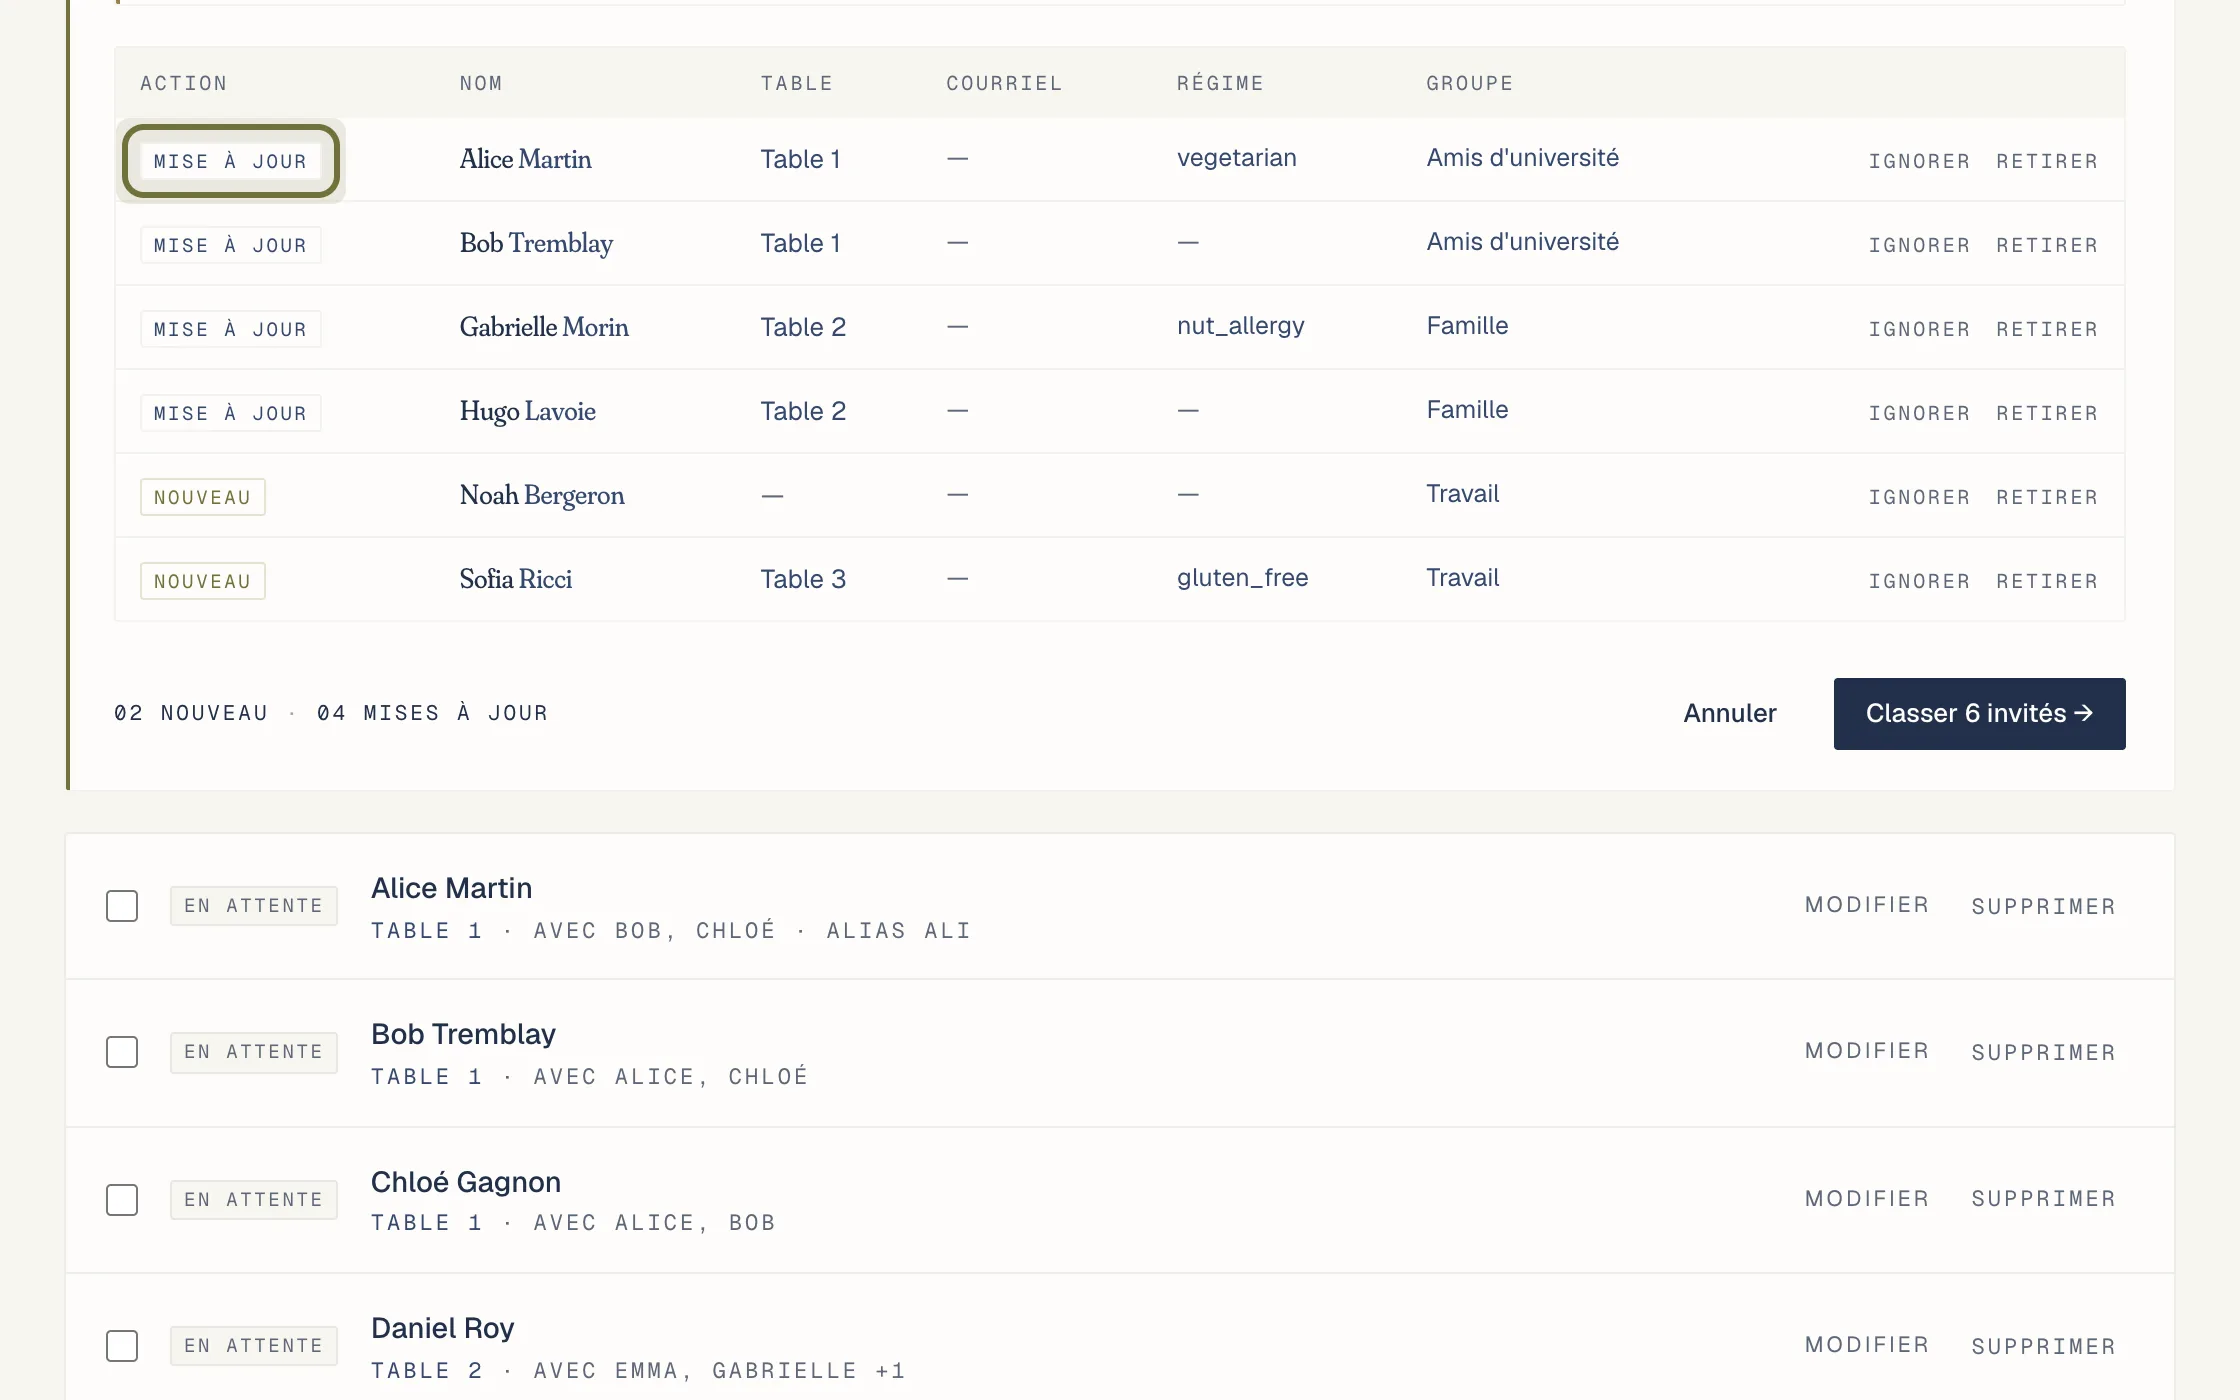This screenshot has height=1400, width=2240.
Task: Click Supprimer on Daniel Roy row
Action: (2044, 1346)
